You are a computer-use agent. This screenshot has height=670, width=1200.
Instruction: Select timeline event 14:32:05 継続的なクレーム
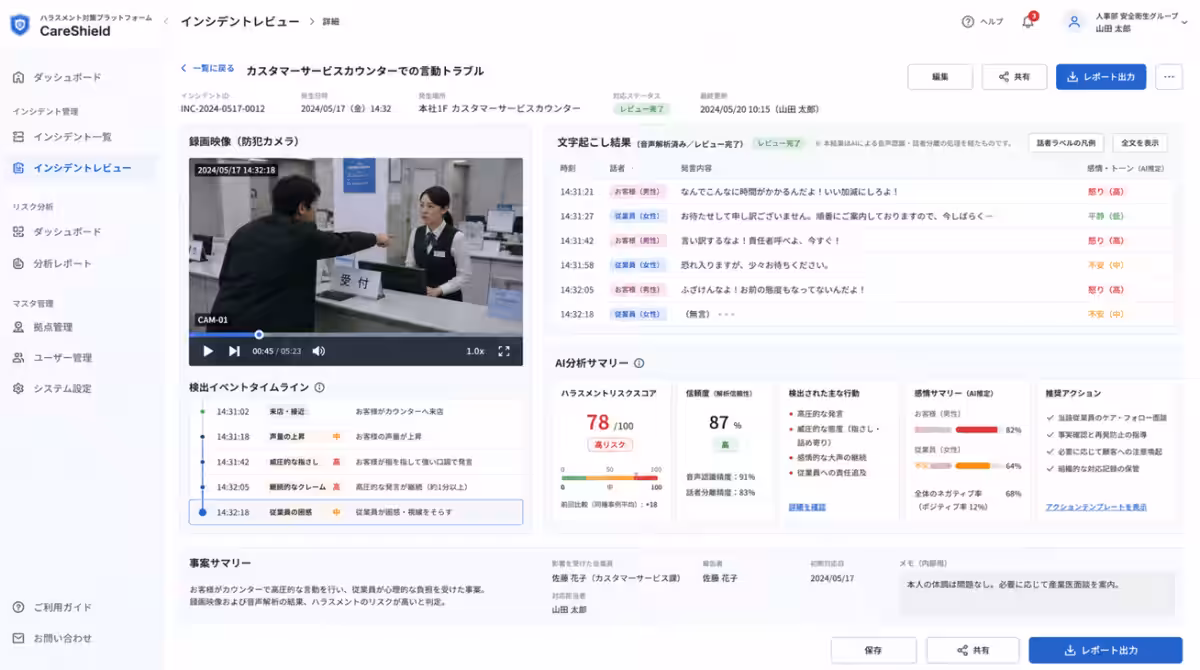[x=356, y=487]
